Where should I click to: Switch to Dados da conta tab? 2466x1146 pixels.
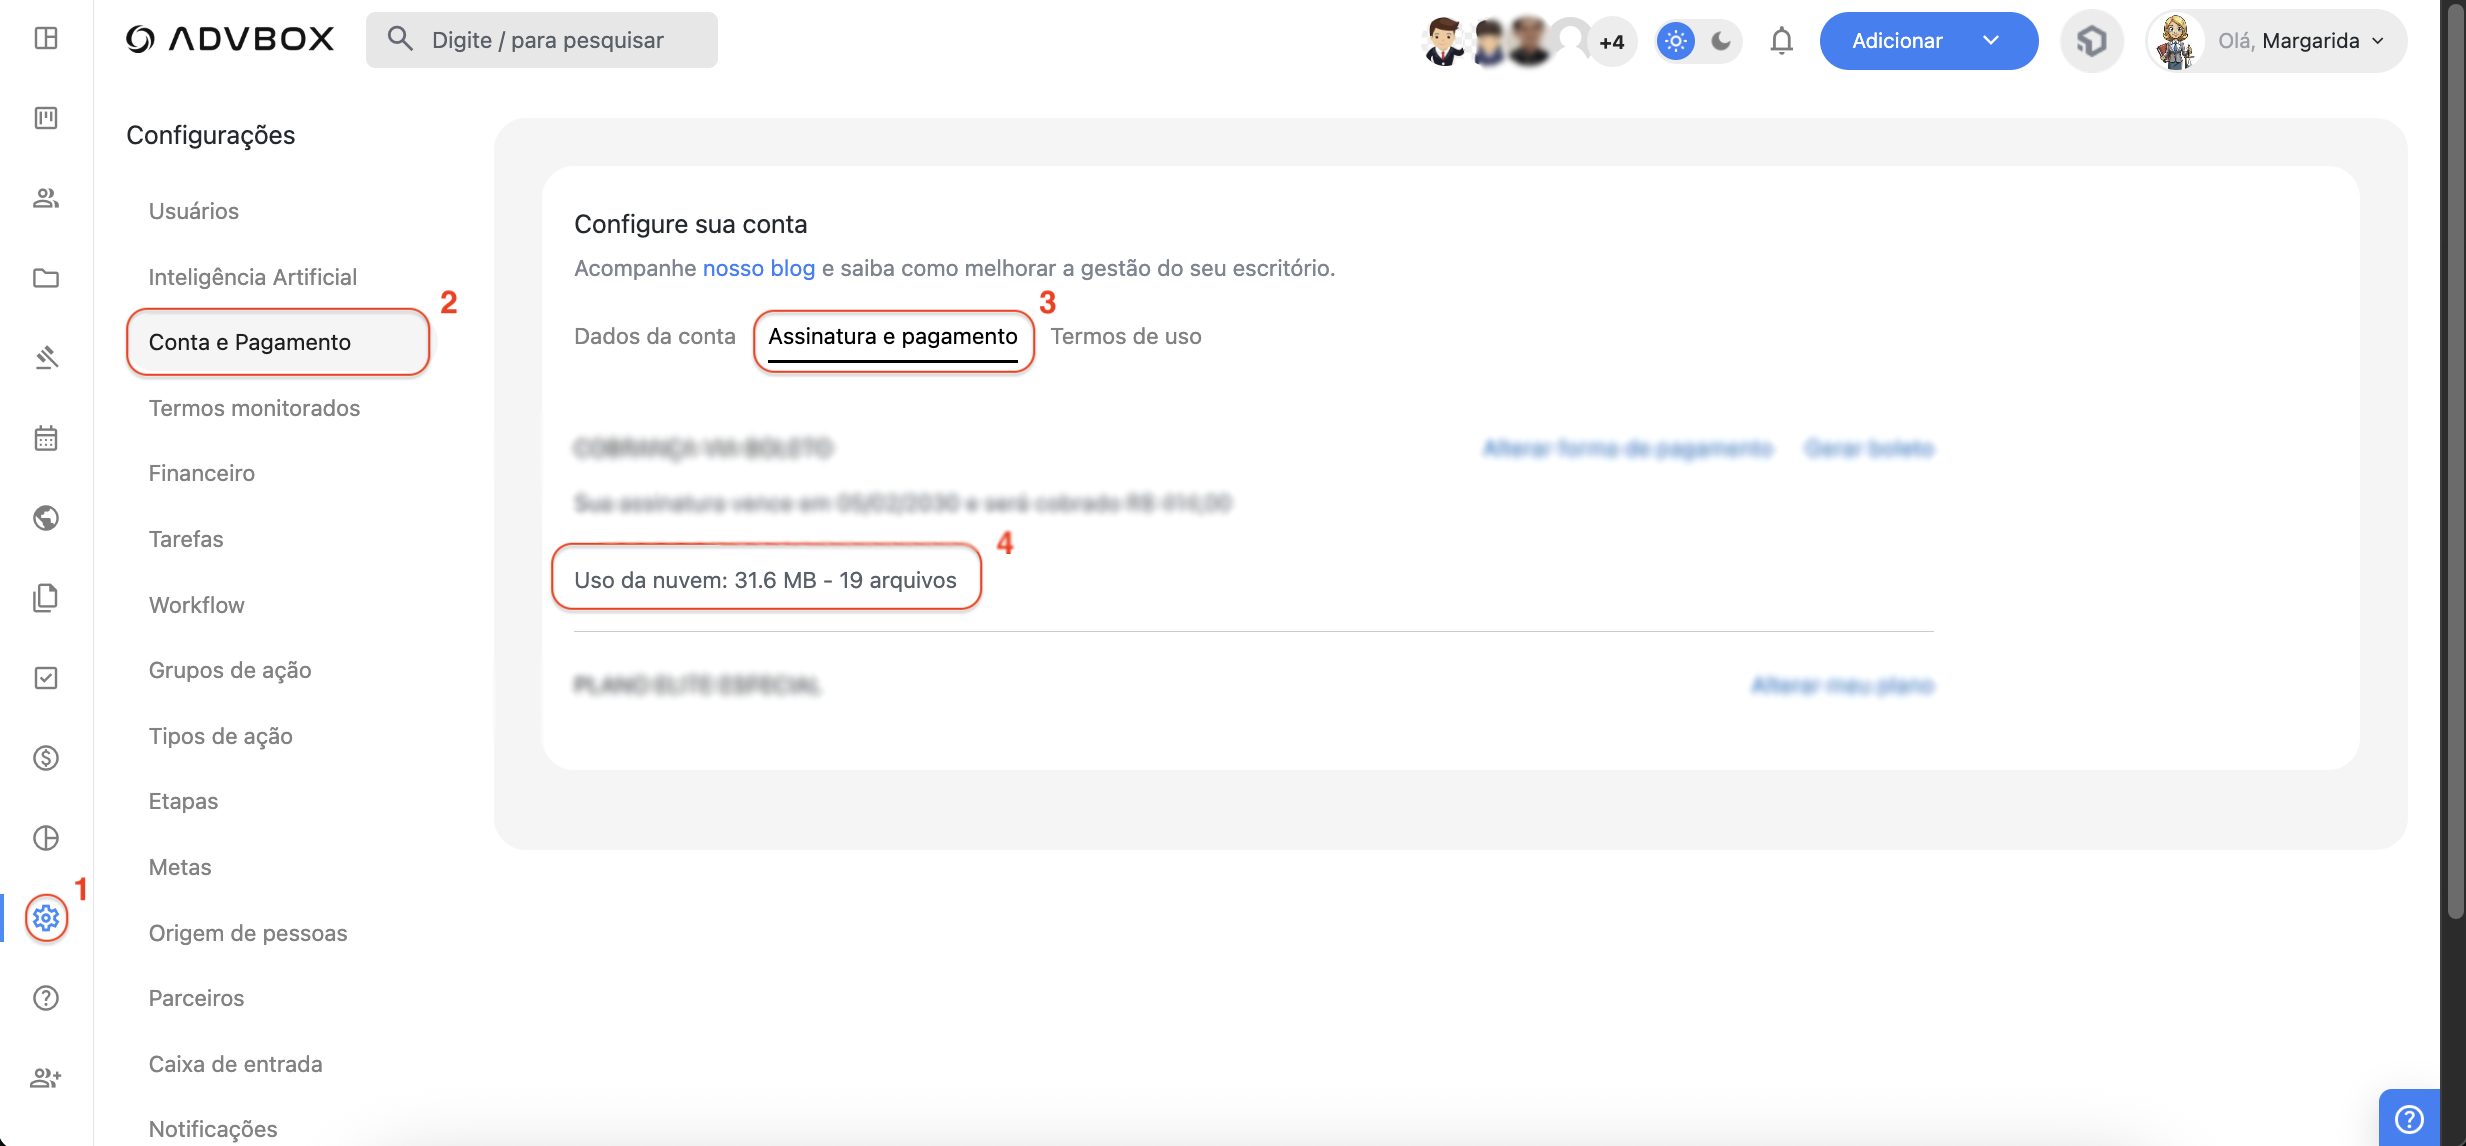coord(654,336)
